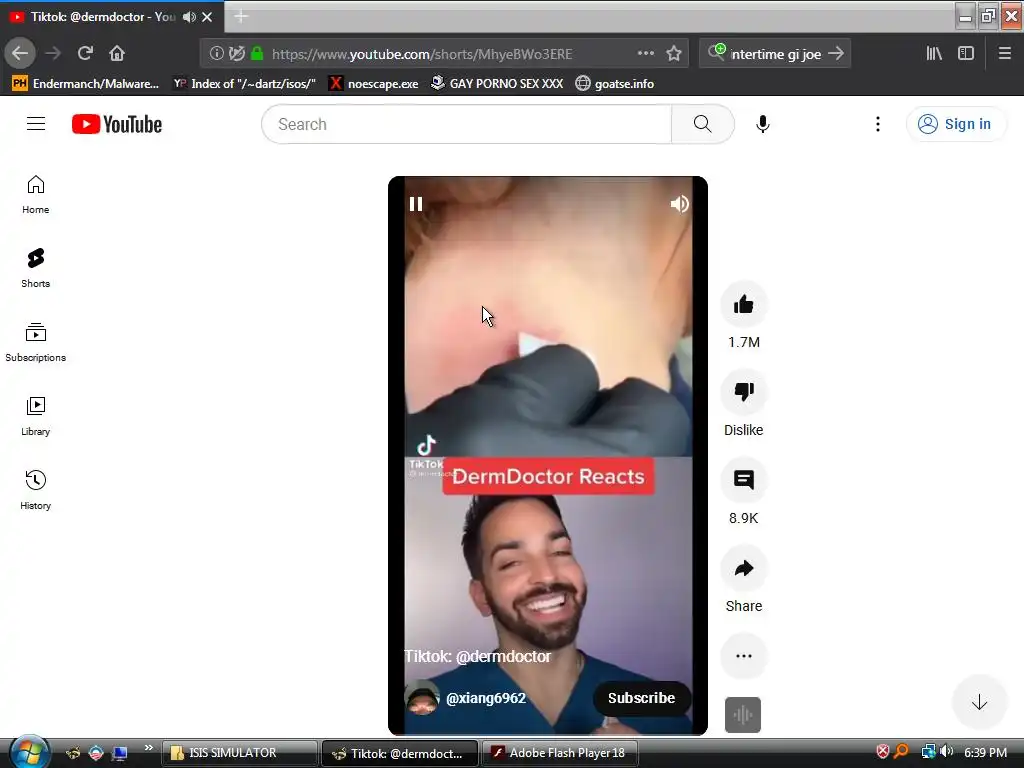The image size is (1024, 768).
Task: Focus the YouTube Search box
Action: (x=466, y=124)
